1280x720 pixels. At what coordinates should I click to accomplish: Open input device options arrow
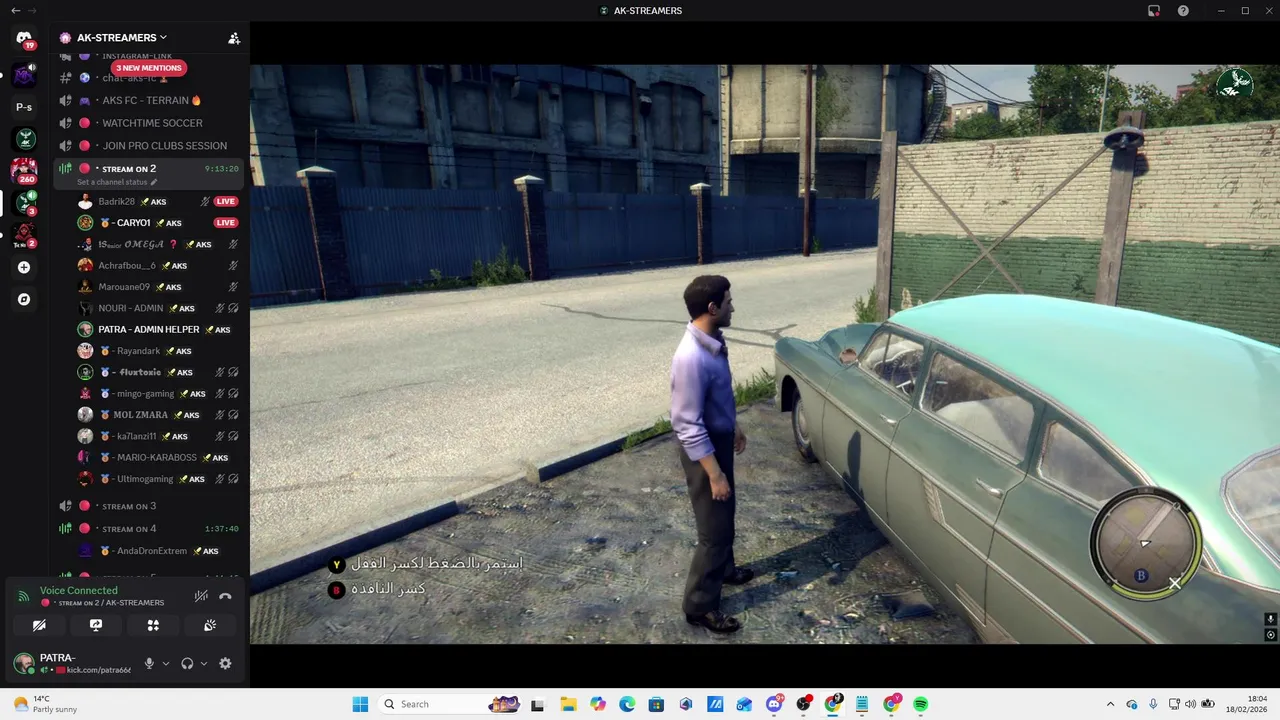(x=166, y=663)
